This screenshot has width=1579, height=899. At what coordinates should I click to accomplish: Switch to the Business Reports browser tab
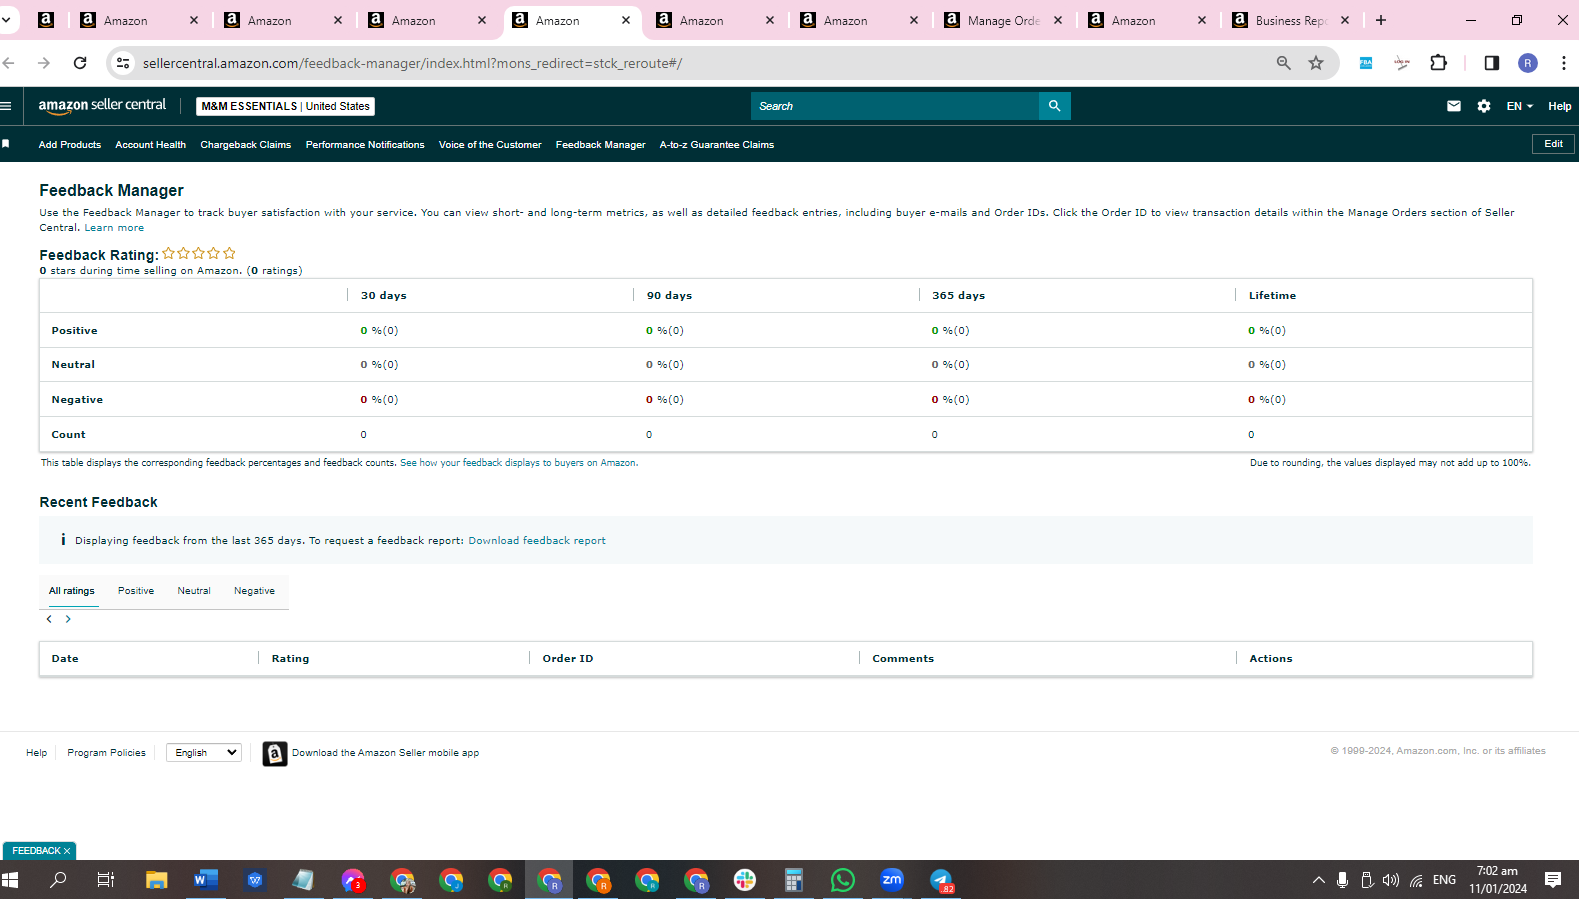coord(1292,20)
